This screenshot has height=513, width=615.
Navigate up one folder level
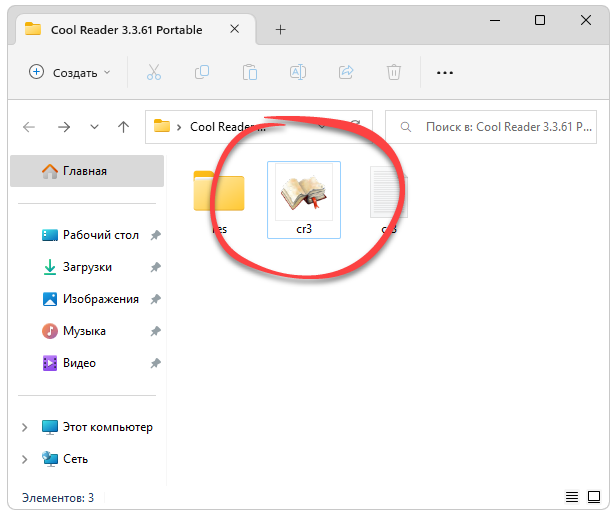[123, 127]
